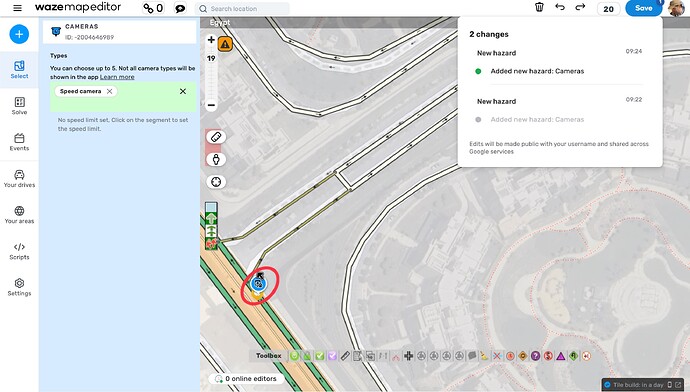Open the Settings tab
690x392 pixels.
tap(19, 287)
